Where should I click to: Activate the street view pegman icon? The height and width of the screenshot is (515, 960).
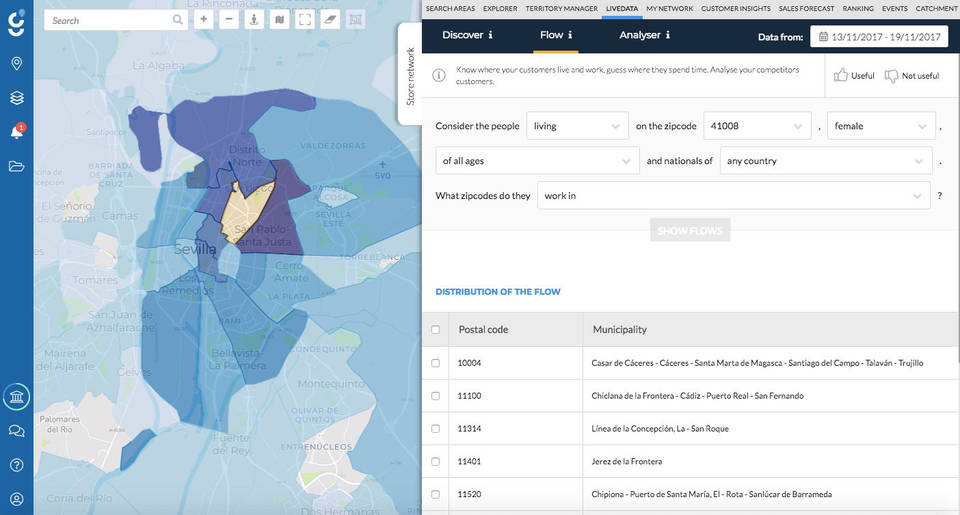(x=254, y=19)
